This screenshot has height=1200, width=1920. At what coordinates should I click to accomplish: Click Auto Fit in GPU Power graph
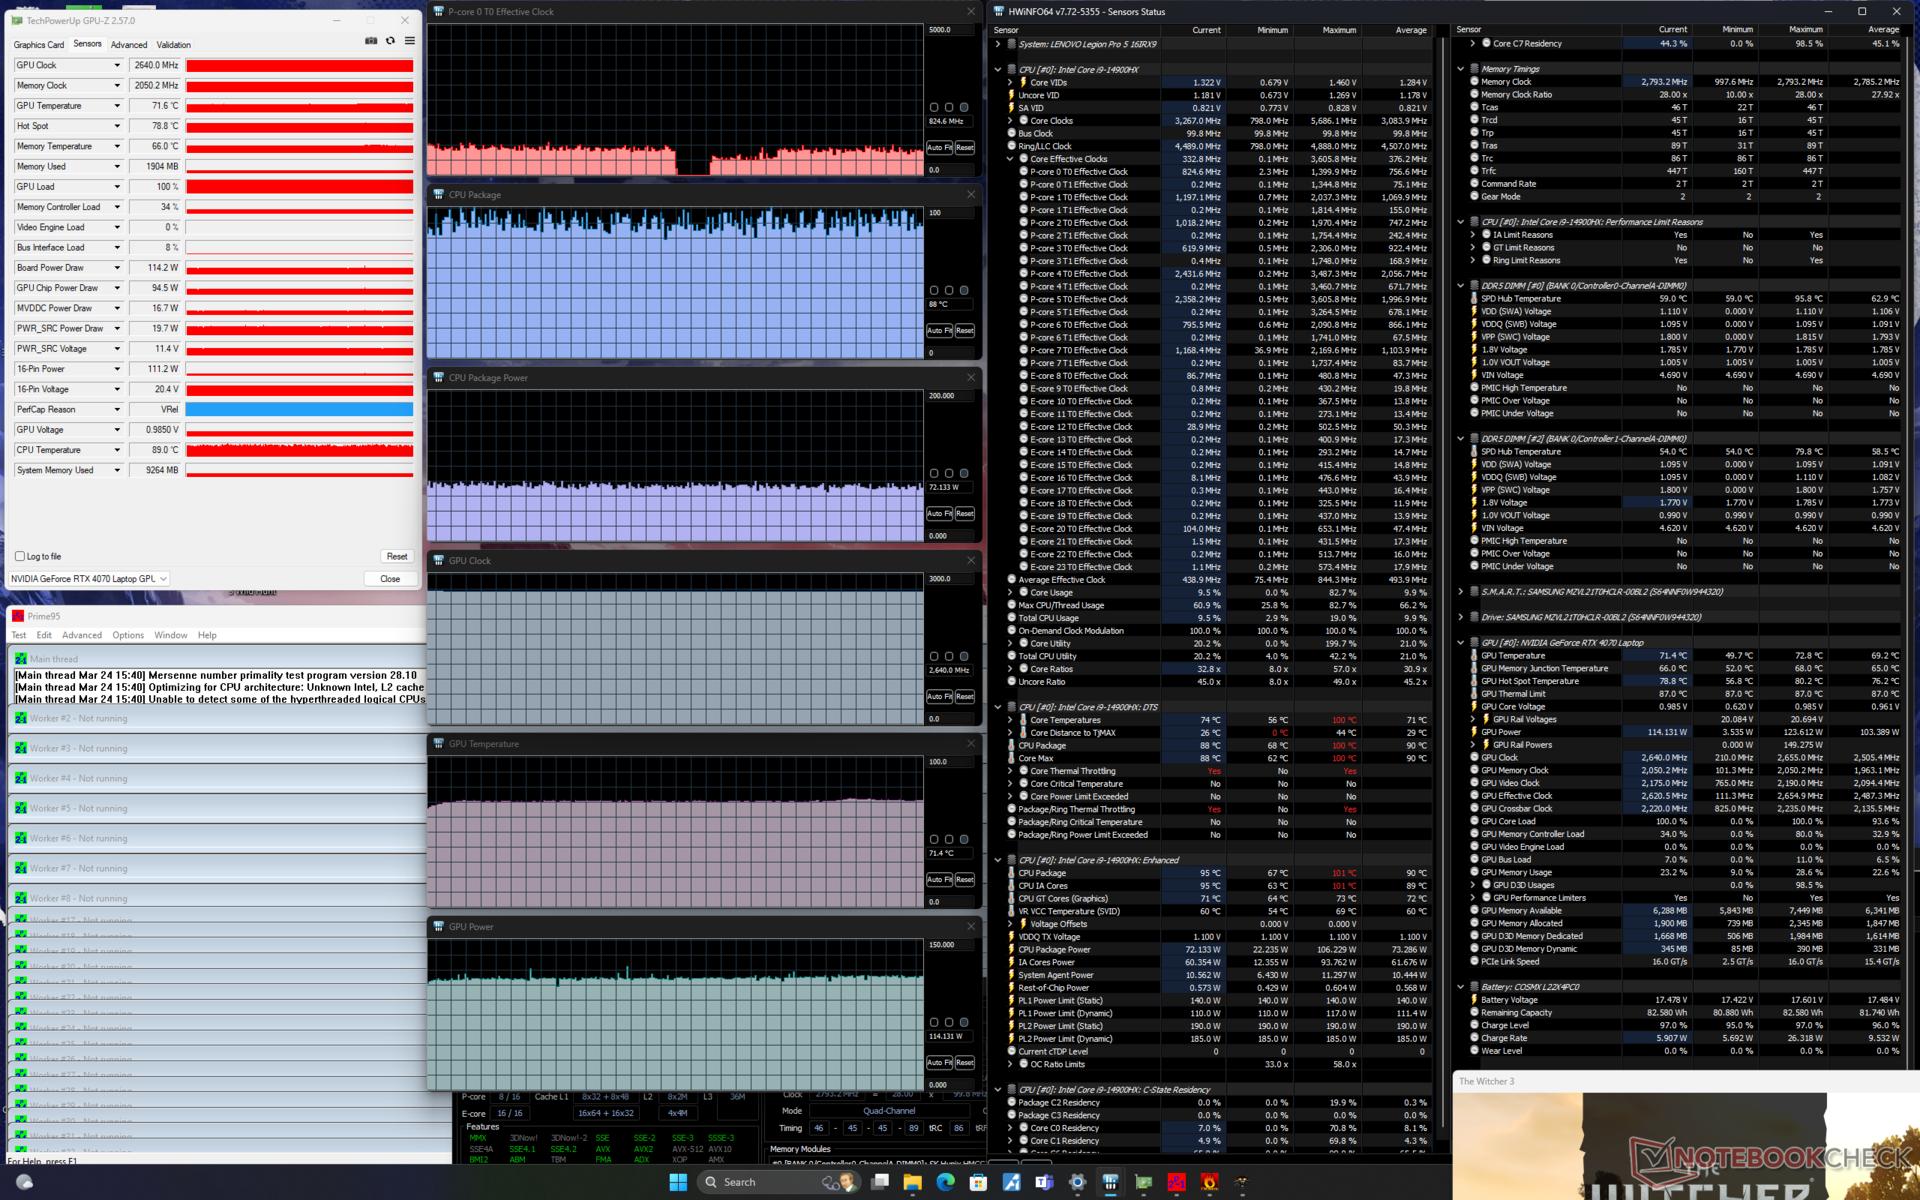point(938,1063)
